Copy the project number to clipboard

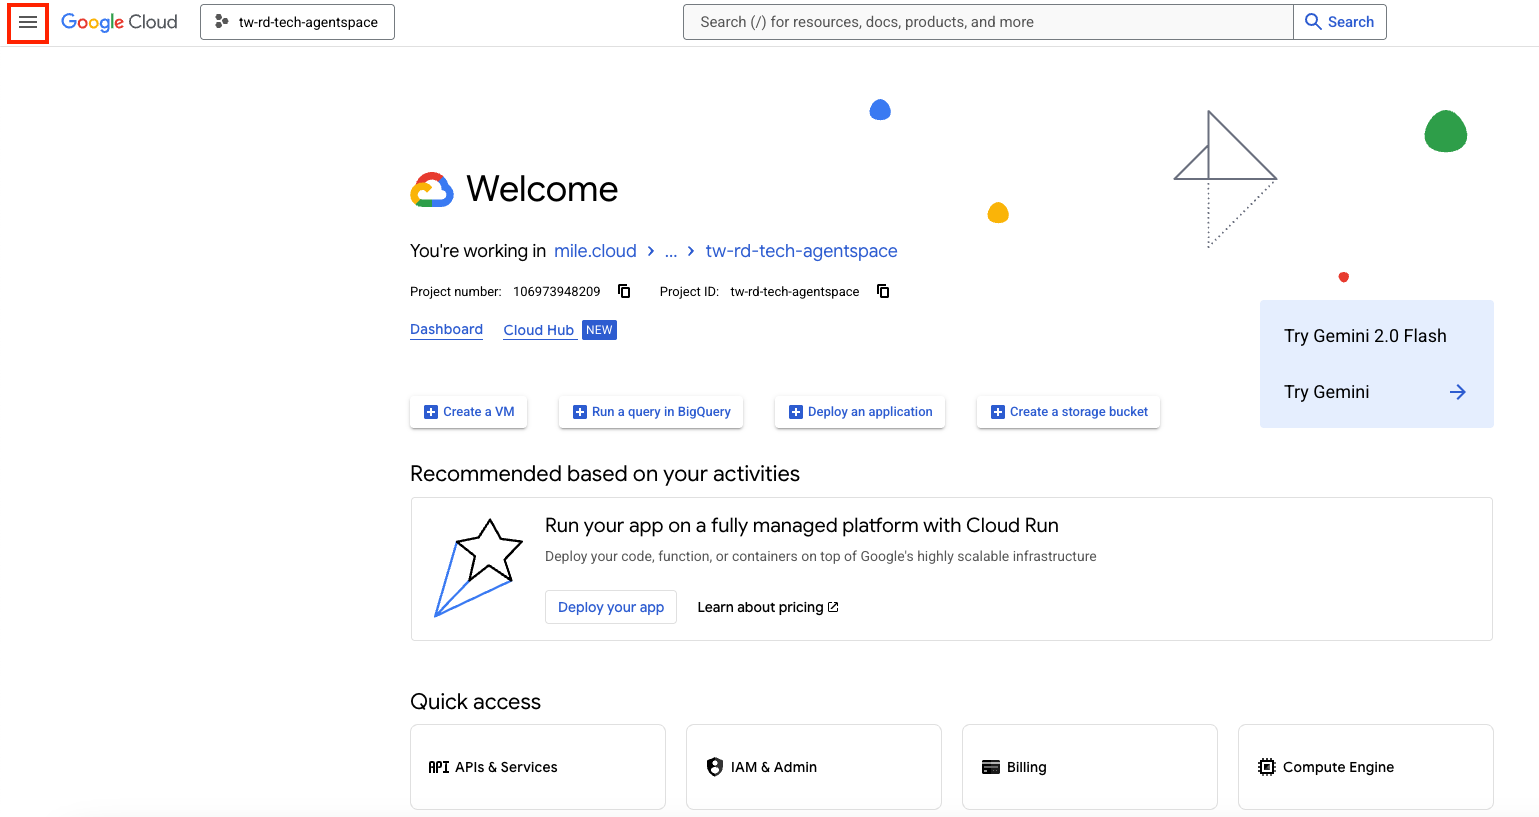pyautogui.click(x=624, y=291)
